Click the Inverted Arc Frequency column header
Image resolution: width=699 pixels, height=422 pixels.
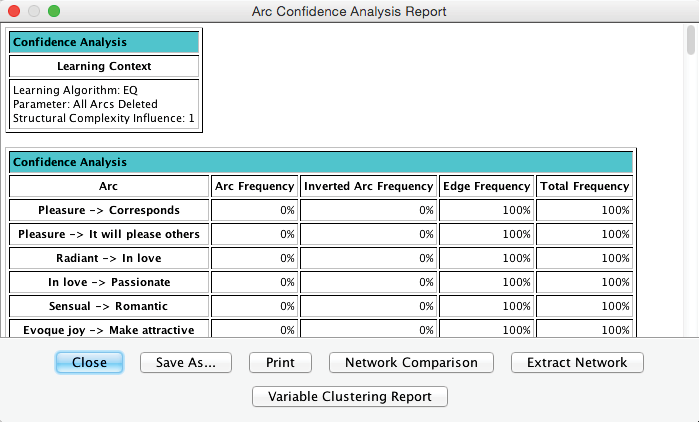(368, 186)
